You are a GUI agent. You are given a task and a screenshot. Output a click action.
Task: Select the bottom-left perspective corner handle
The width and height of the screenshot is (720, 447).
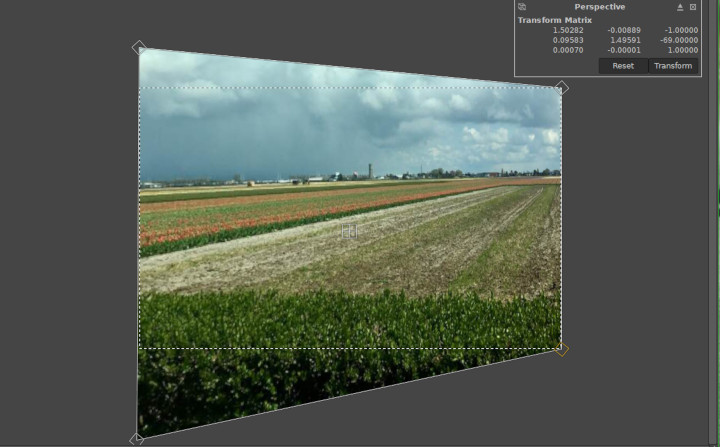(x=136, y=439)
